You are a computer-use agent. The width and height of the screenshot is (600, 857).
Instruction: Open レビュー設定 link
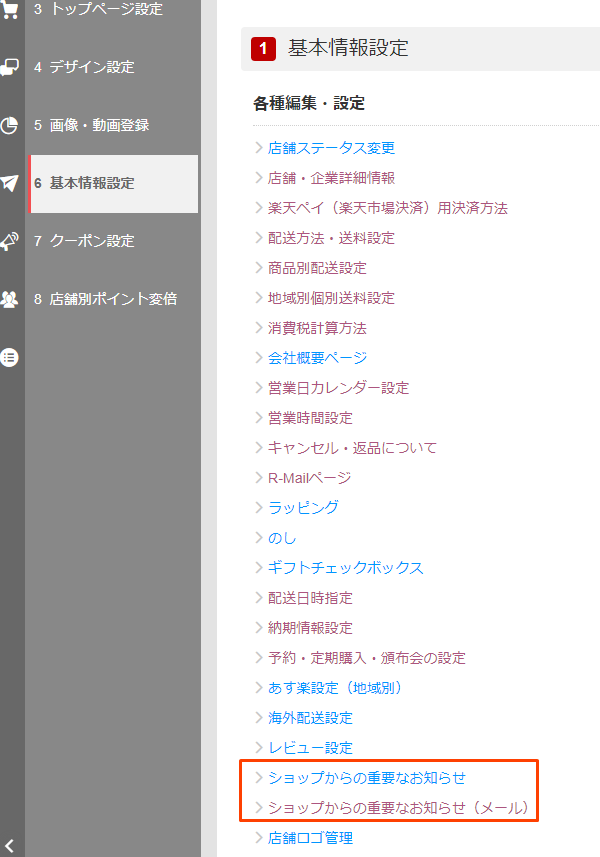[310, 748]
